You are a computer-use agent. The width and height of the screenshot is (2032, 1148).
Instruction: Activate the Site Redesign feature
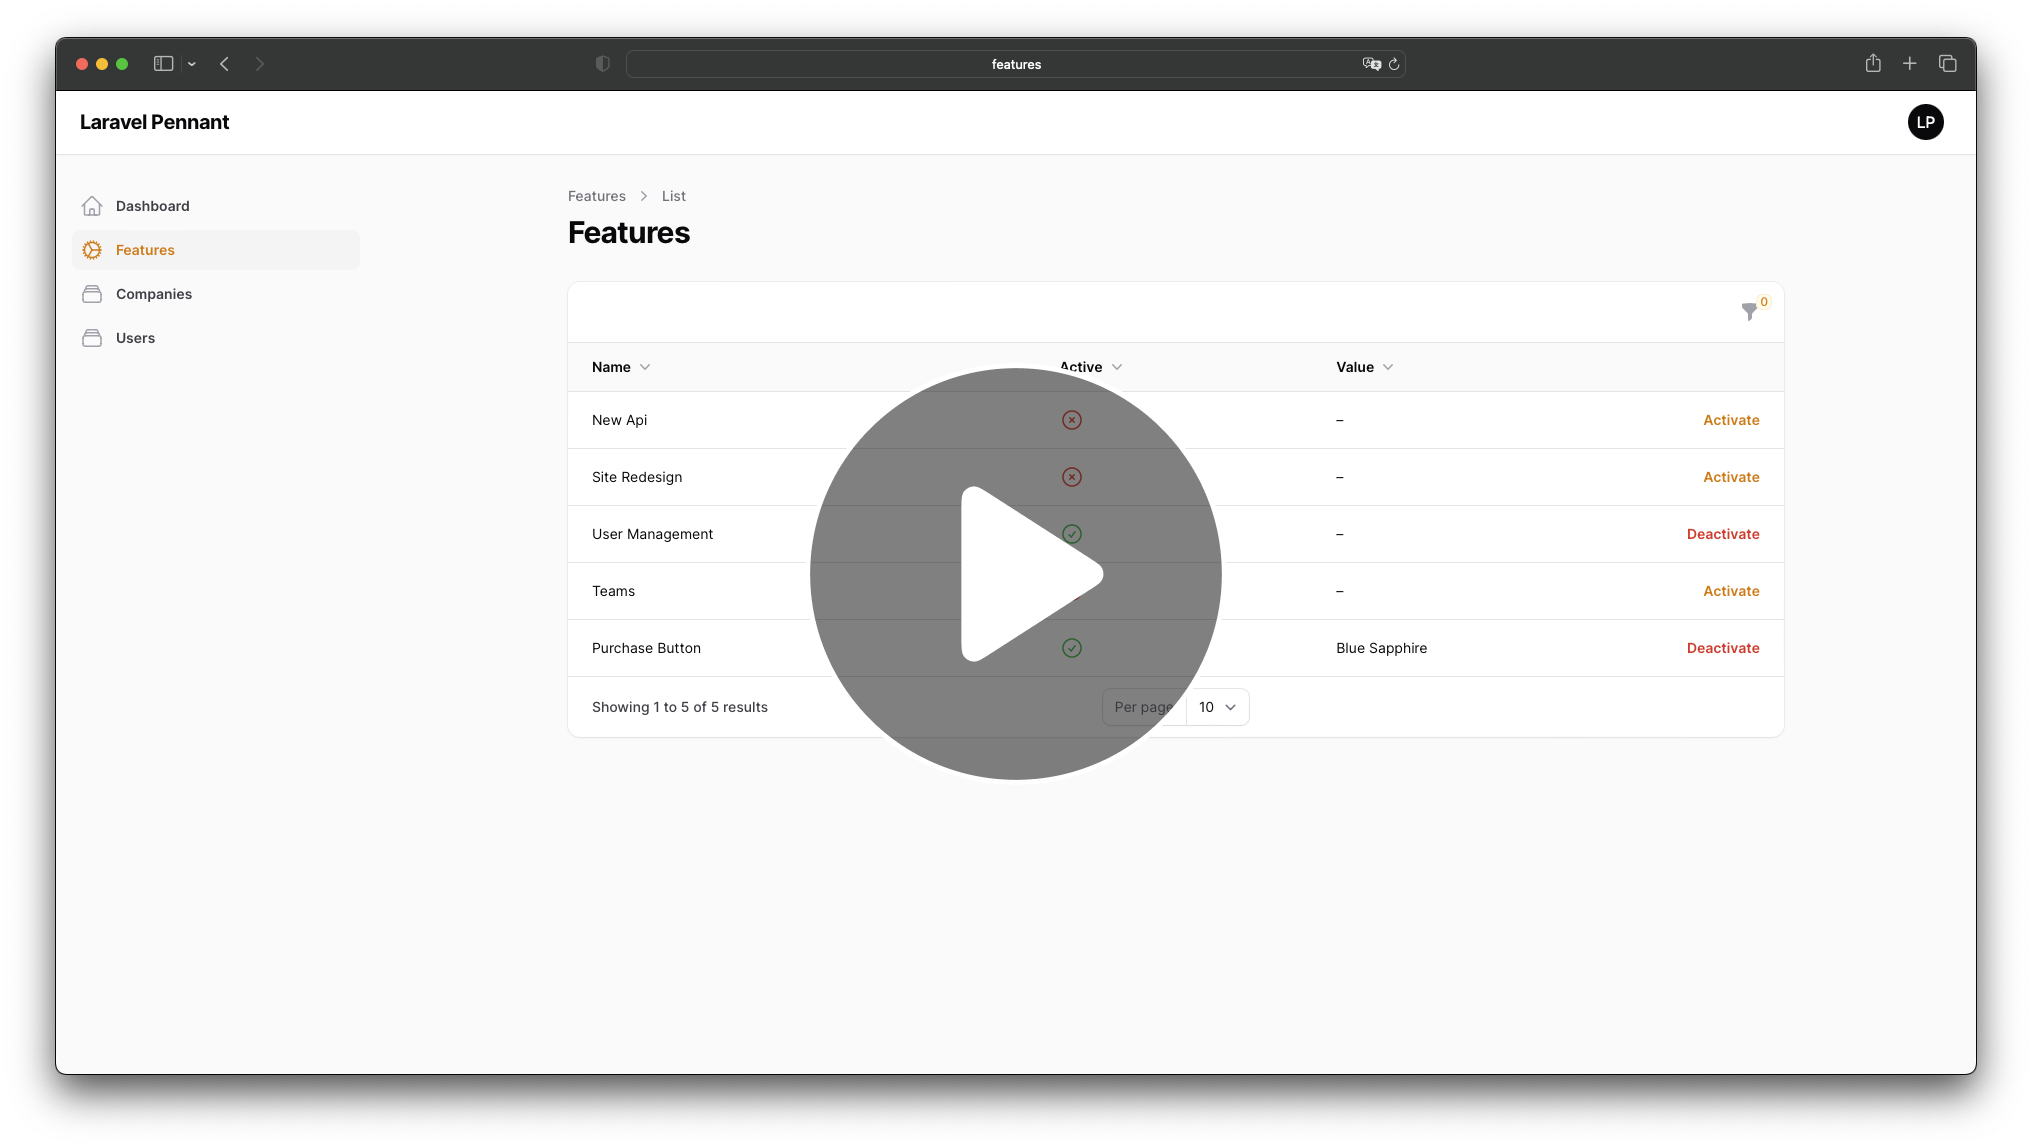click(x=1730, y=477)
